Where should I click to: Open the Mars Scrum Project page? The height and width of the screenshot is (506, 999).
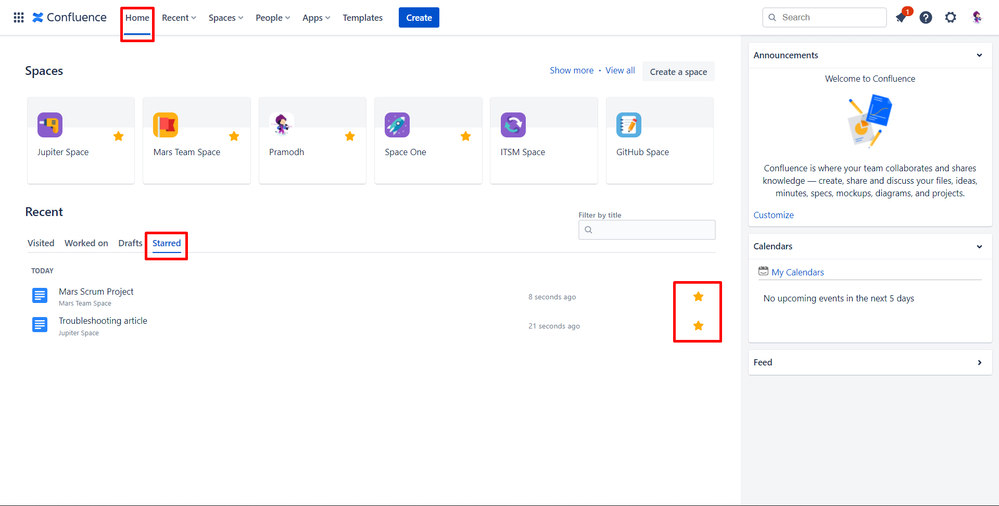[x=96, y=291]
